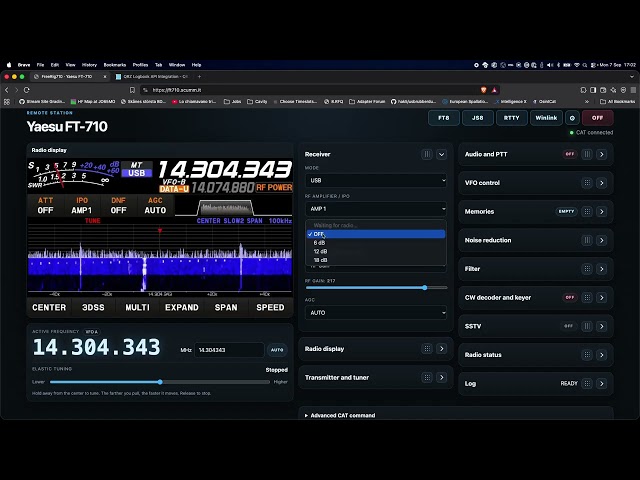Select OFF in attenuator list
640x480 pixels.
(x=376, y=234)
